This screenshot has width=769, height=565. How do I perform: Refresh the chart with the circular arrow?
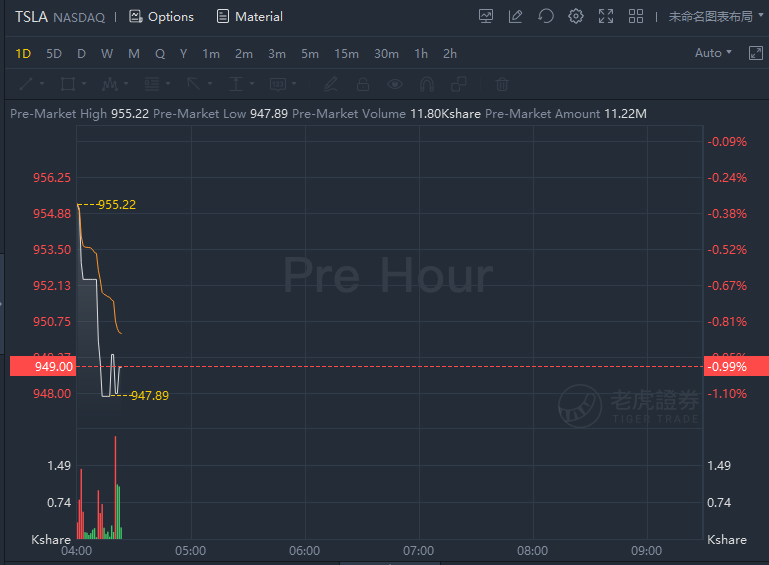coord(545,16)
